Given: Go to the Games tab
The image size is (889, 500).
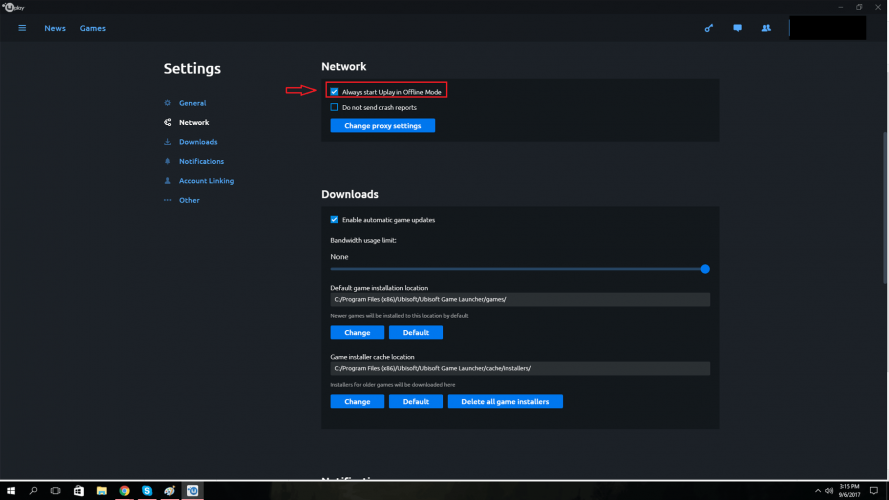Looking at the screenshot, I should (92, 28).
